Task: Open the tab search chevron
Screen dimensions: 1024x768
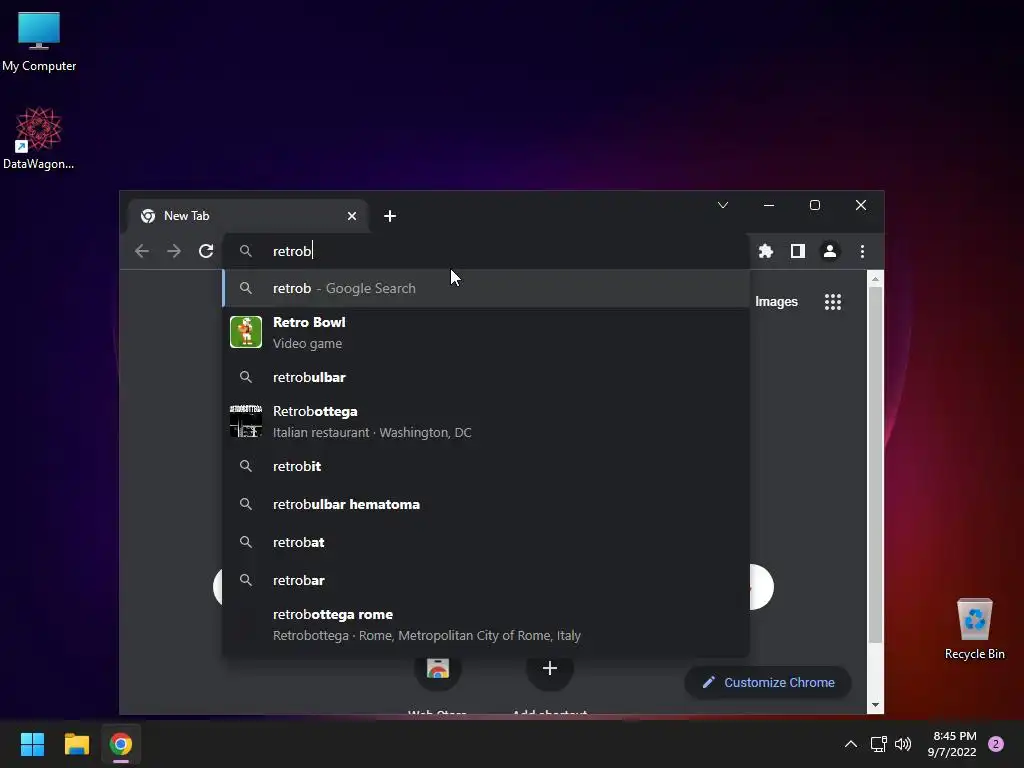Action: [x=723, y=205]
